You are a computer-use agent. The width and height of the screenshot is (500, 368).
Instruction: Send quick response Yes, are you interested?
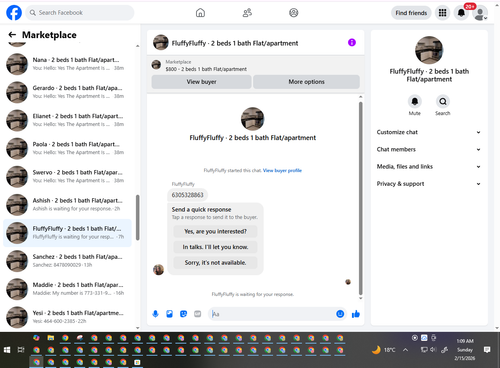[215, 231]
